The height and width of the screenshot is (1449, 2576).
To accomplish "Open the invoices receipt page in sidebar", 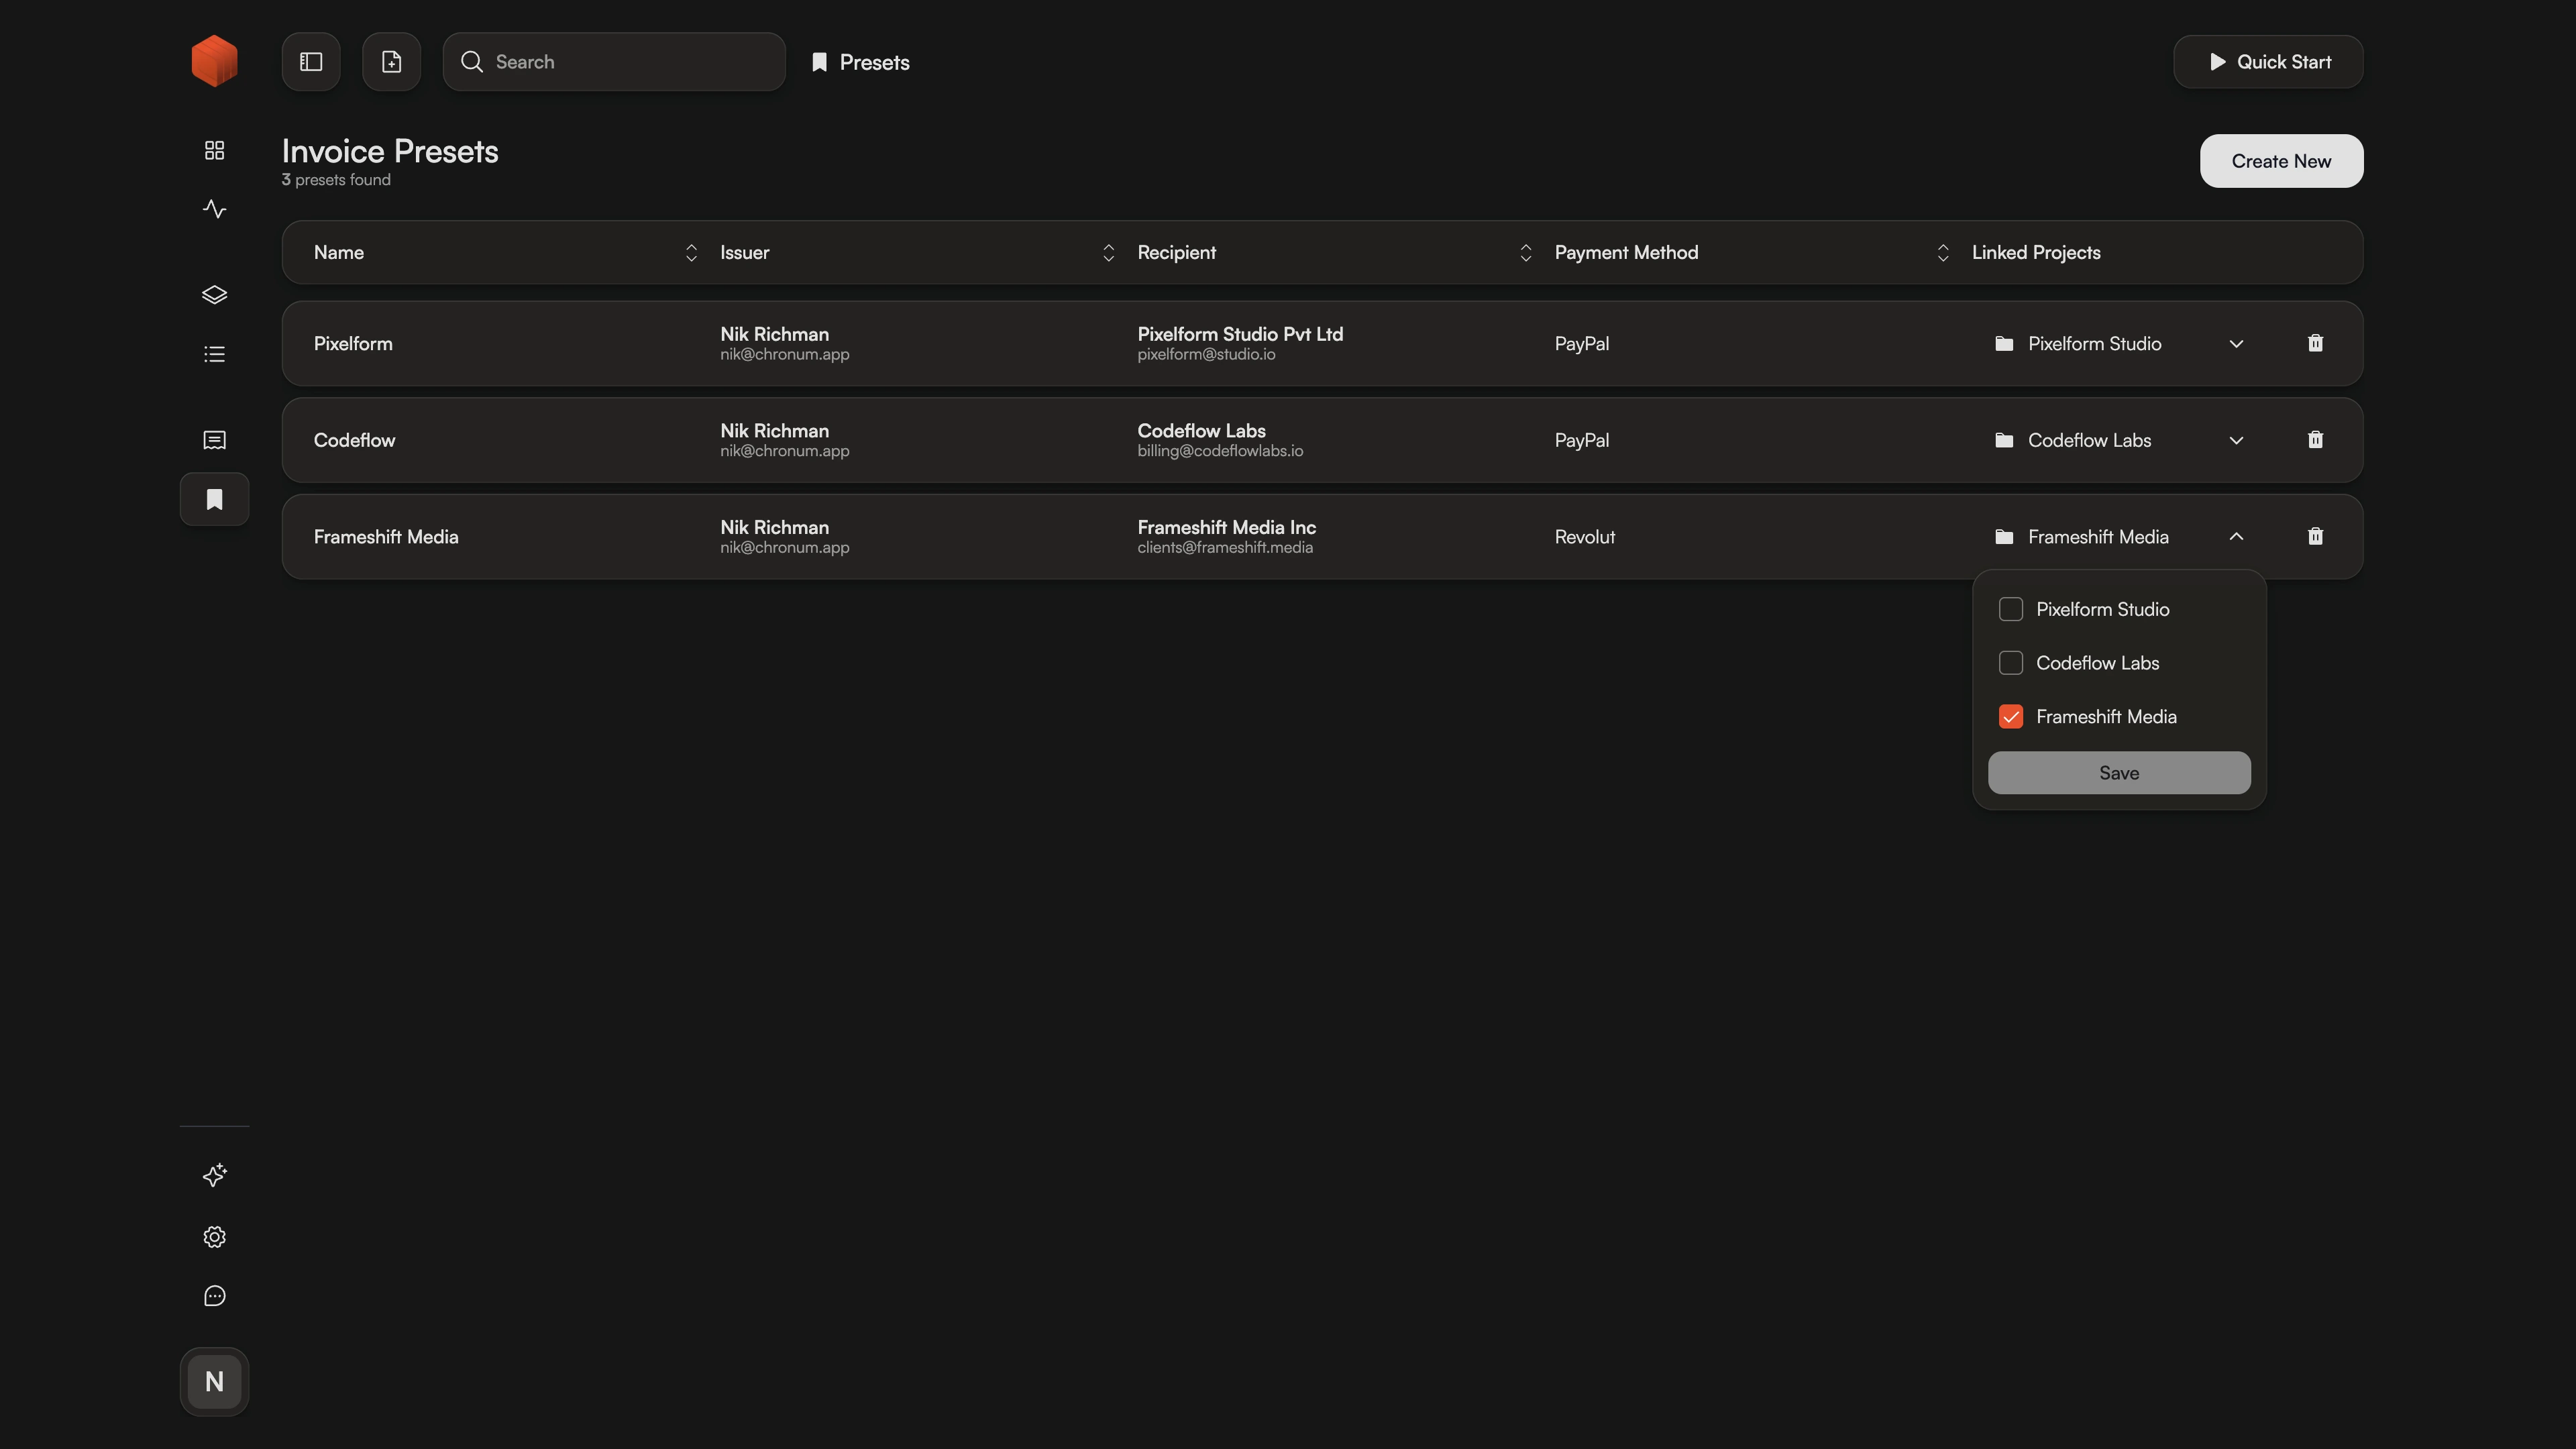I will 213,440.
